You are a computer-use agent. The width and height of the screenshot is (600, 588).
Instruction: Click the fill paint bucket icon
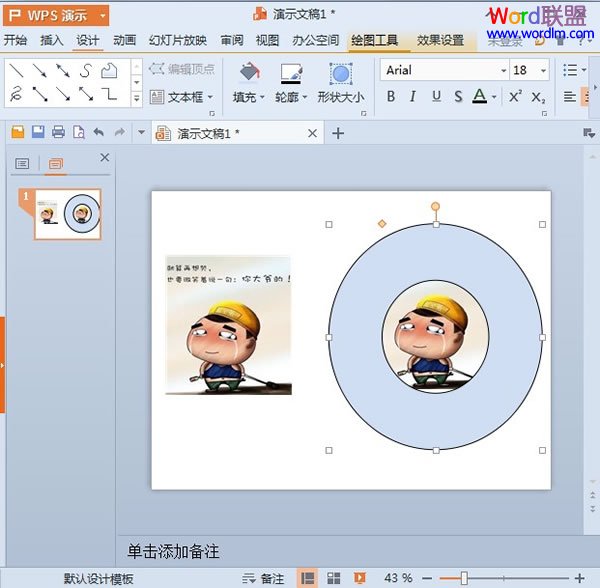250,73
